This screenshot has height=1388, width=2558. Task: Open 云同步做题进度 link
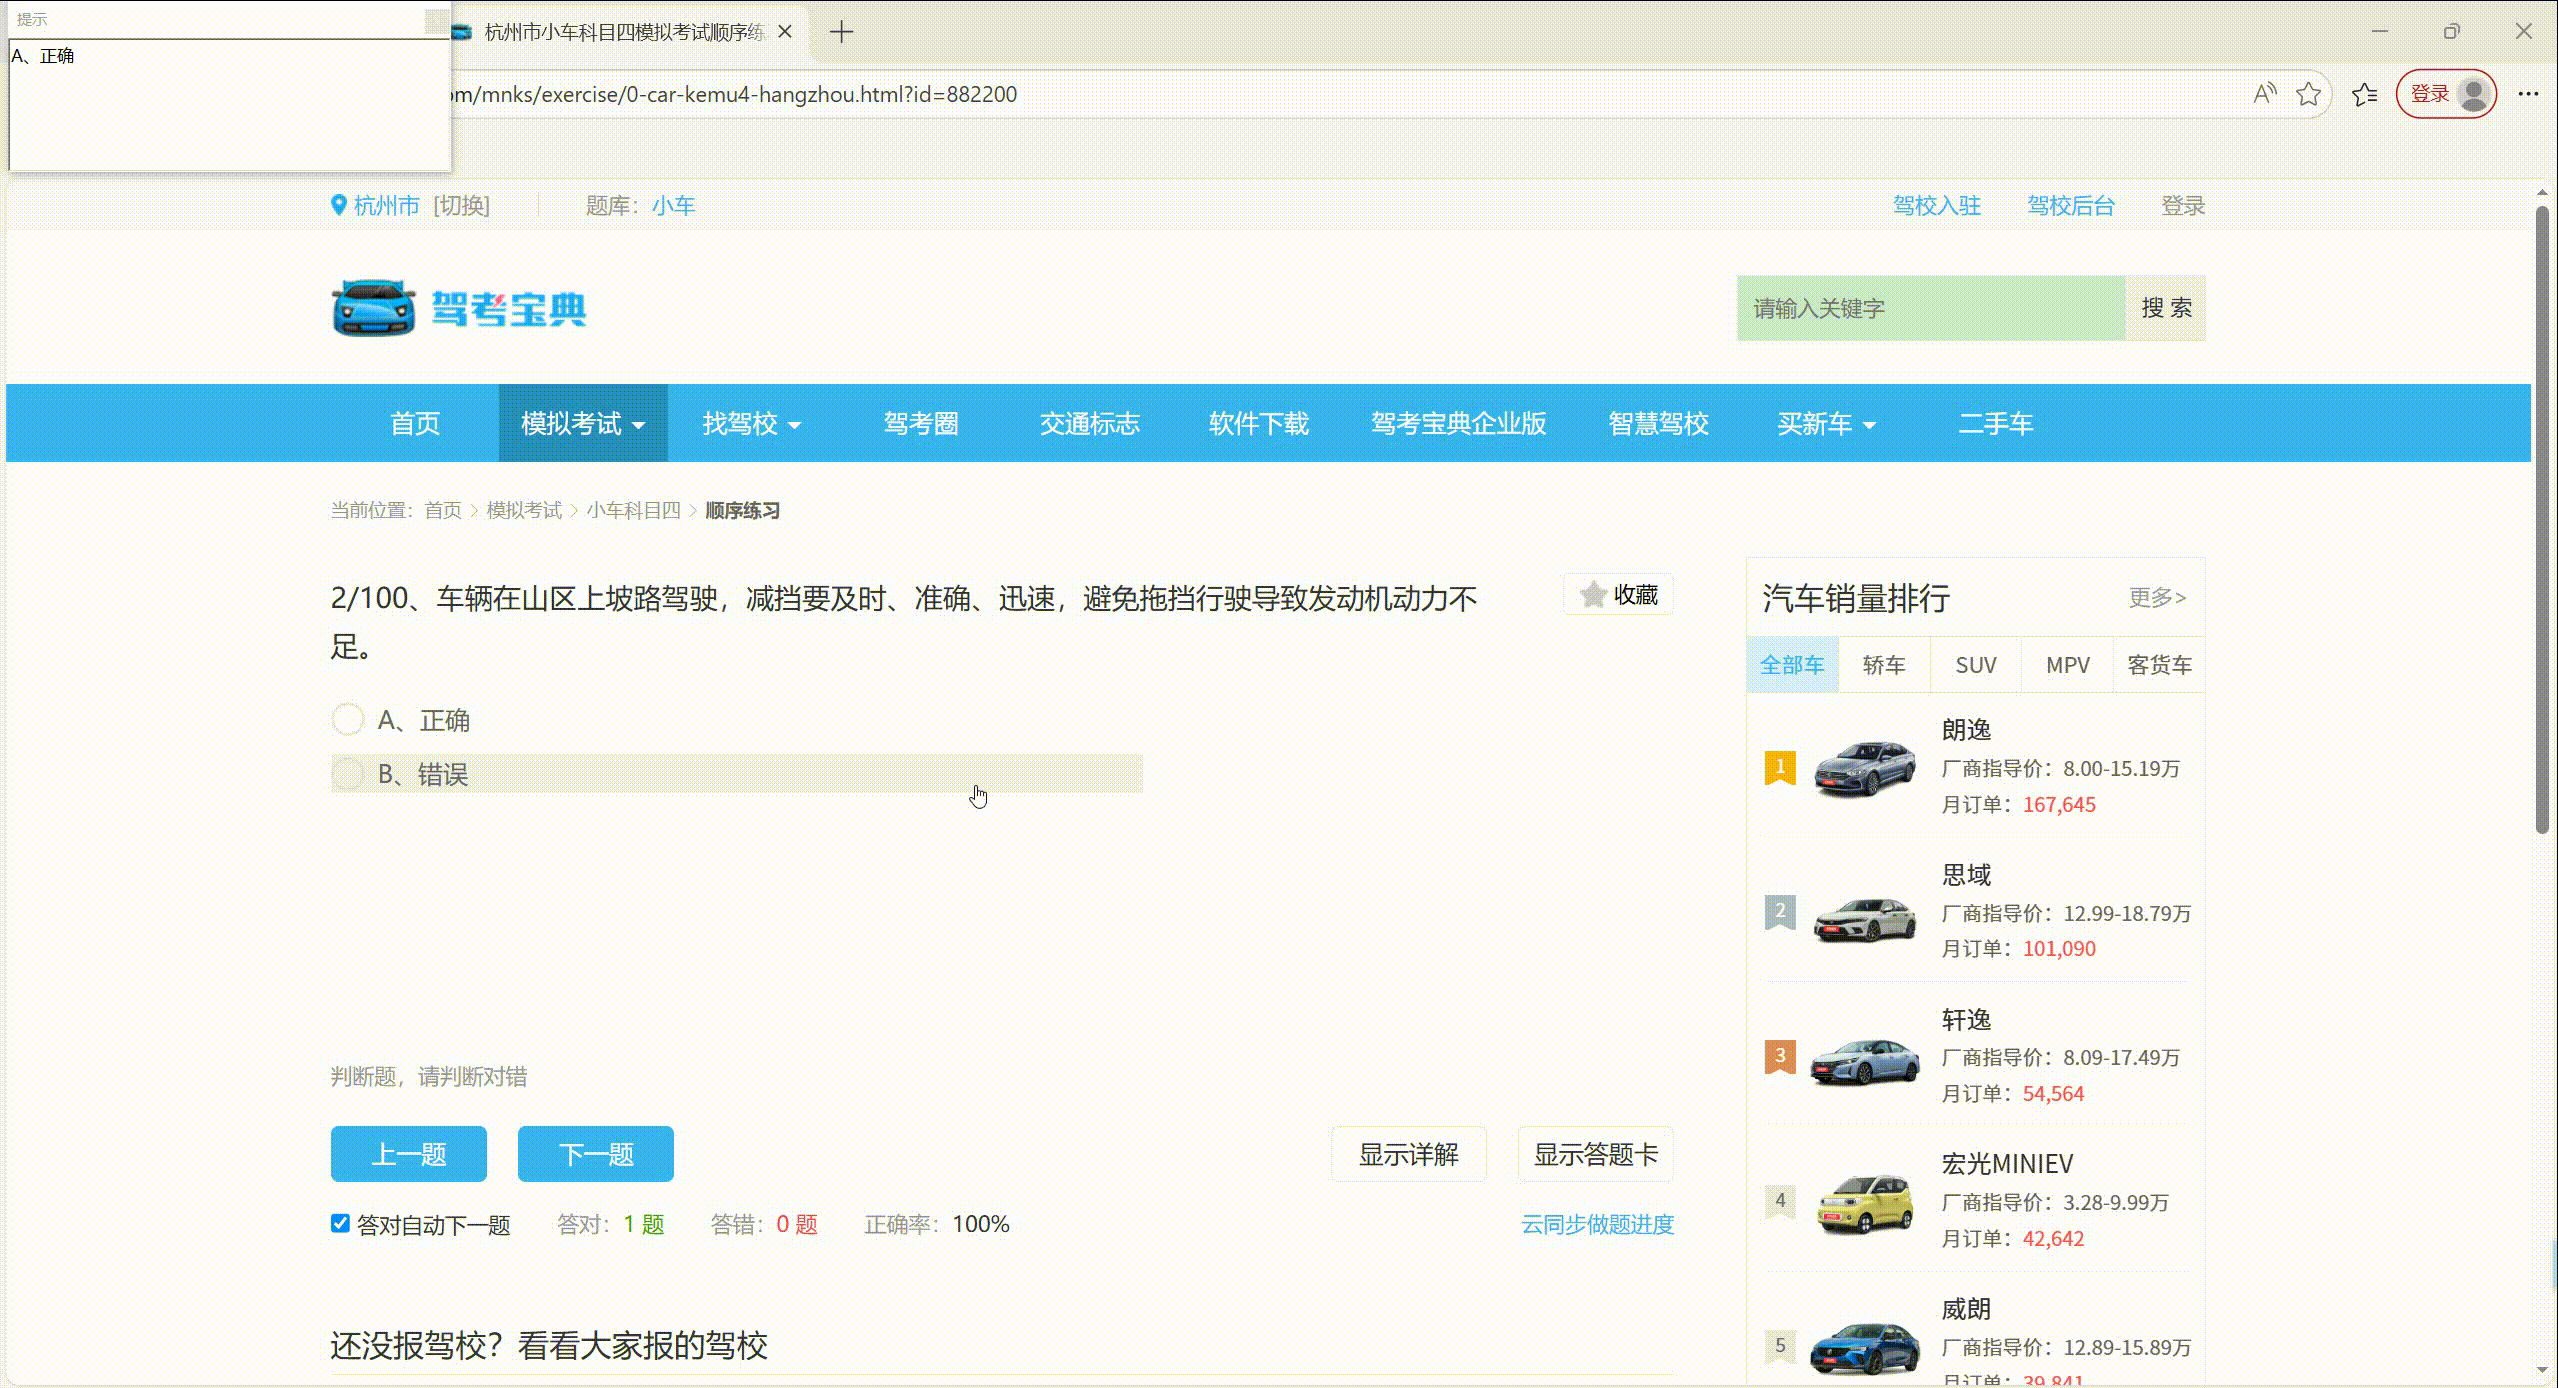[x=1596, y=1223]
